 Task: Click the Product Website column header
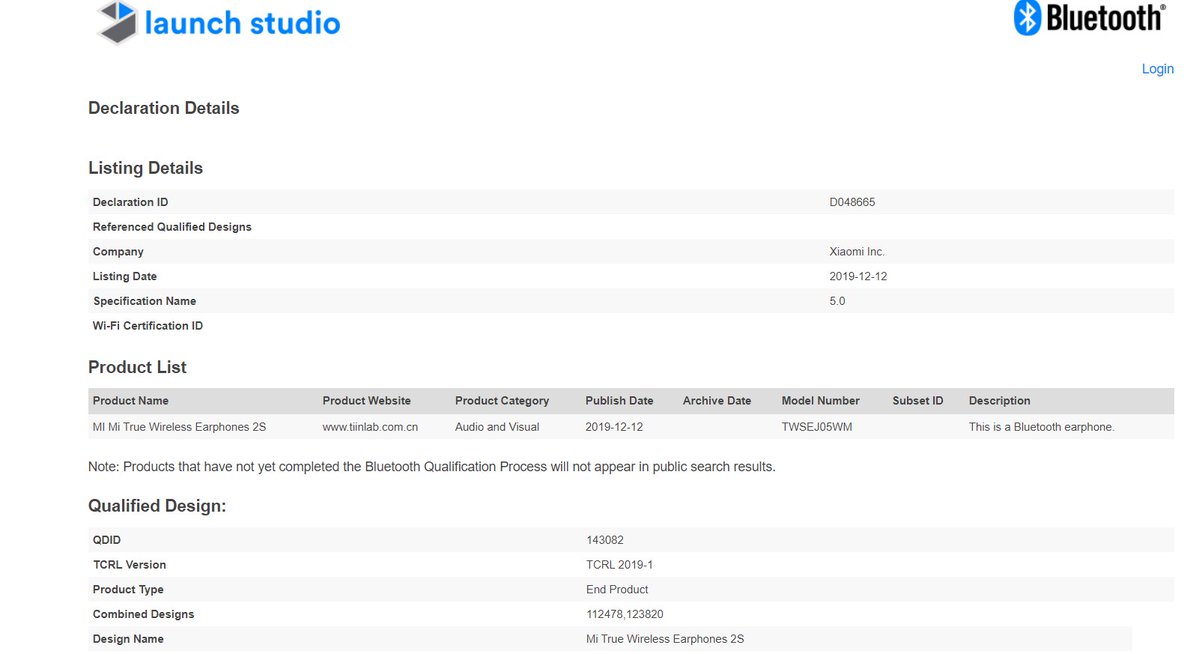366,401
